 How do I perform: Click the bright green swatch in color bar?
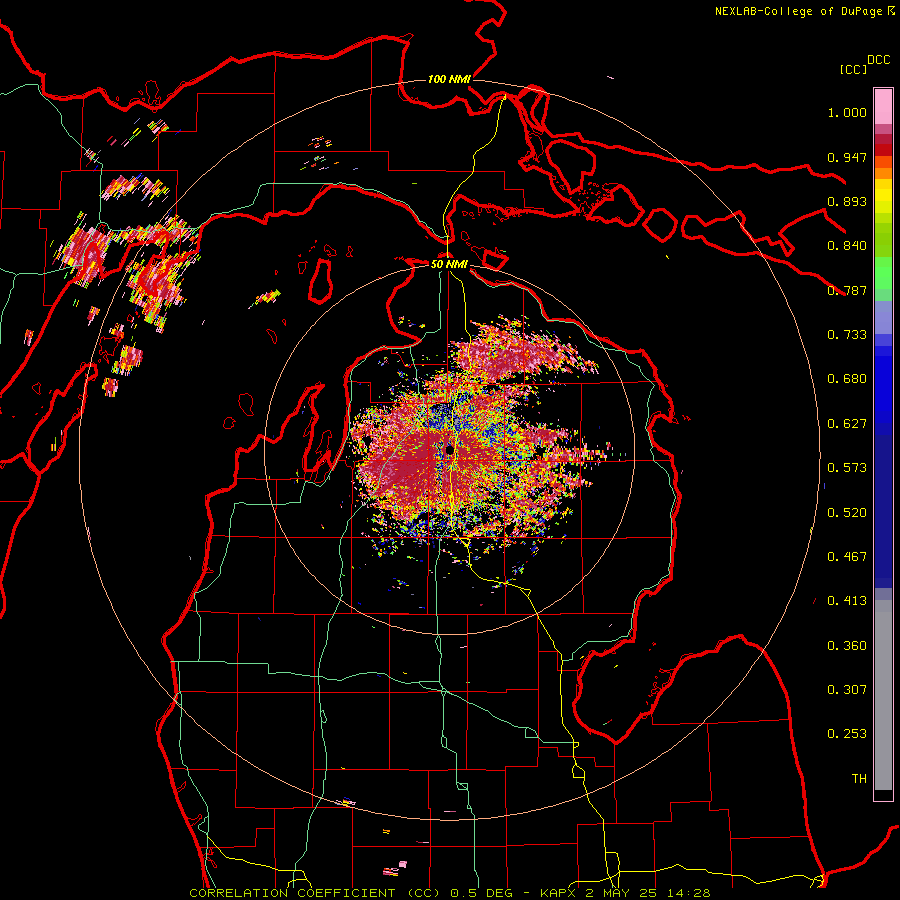(883, 273)
